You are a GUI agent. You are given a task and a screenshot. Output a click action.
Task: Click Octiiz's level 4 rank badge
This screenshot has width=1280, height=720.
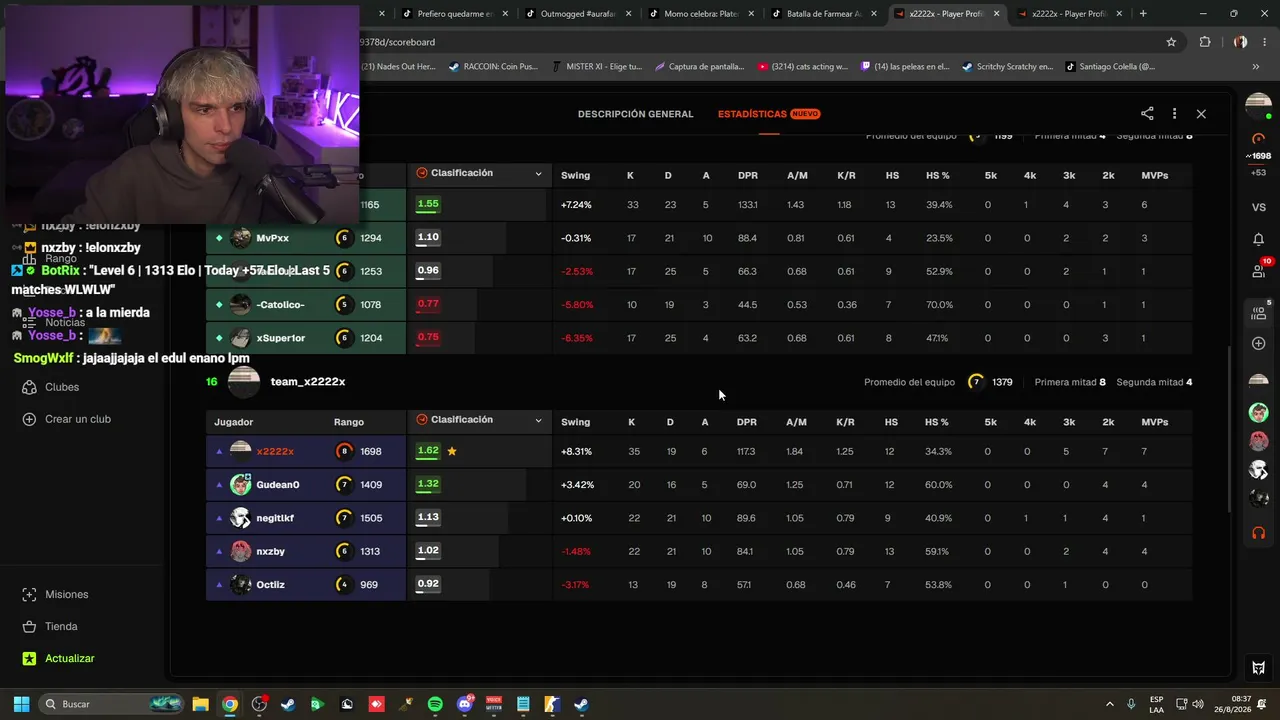pyautogui.click(x=343, y=584)
